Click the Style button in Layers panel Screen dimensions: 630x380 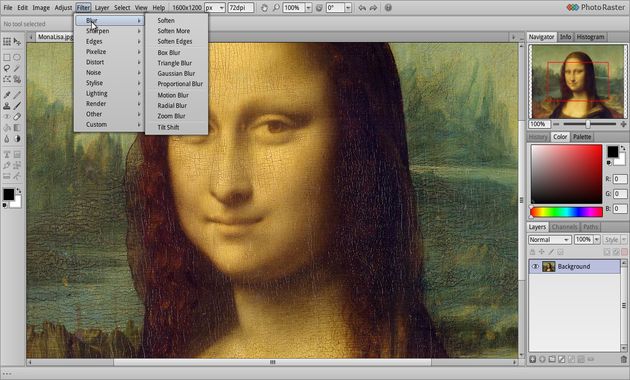(x=612, y=240)
